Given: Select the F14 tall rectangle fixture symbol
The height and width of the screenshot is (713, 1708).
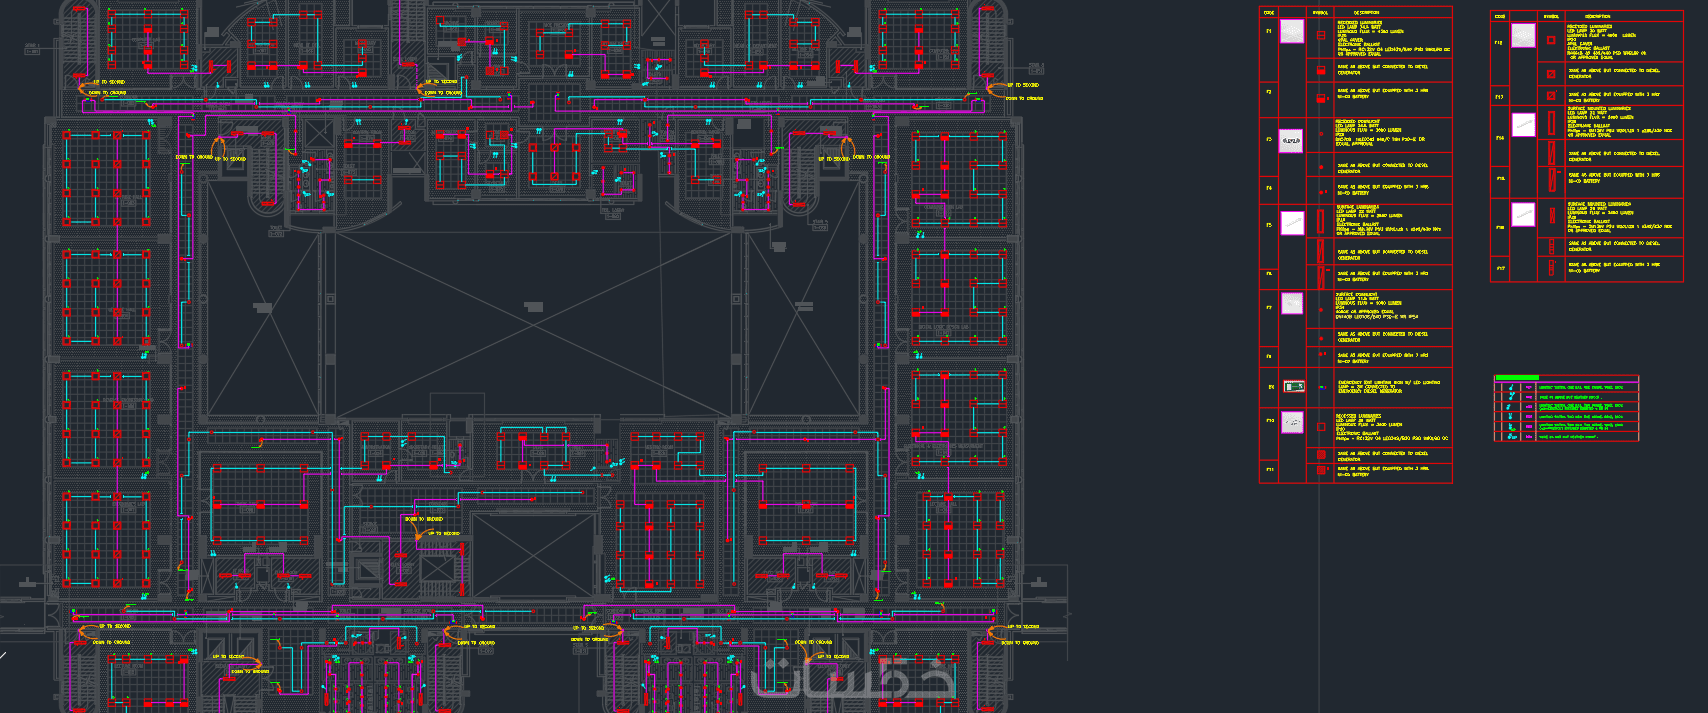Looking at the screenshot, I should [x=1551, y=122].
